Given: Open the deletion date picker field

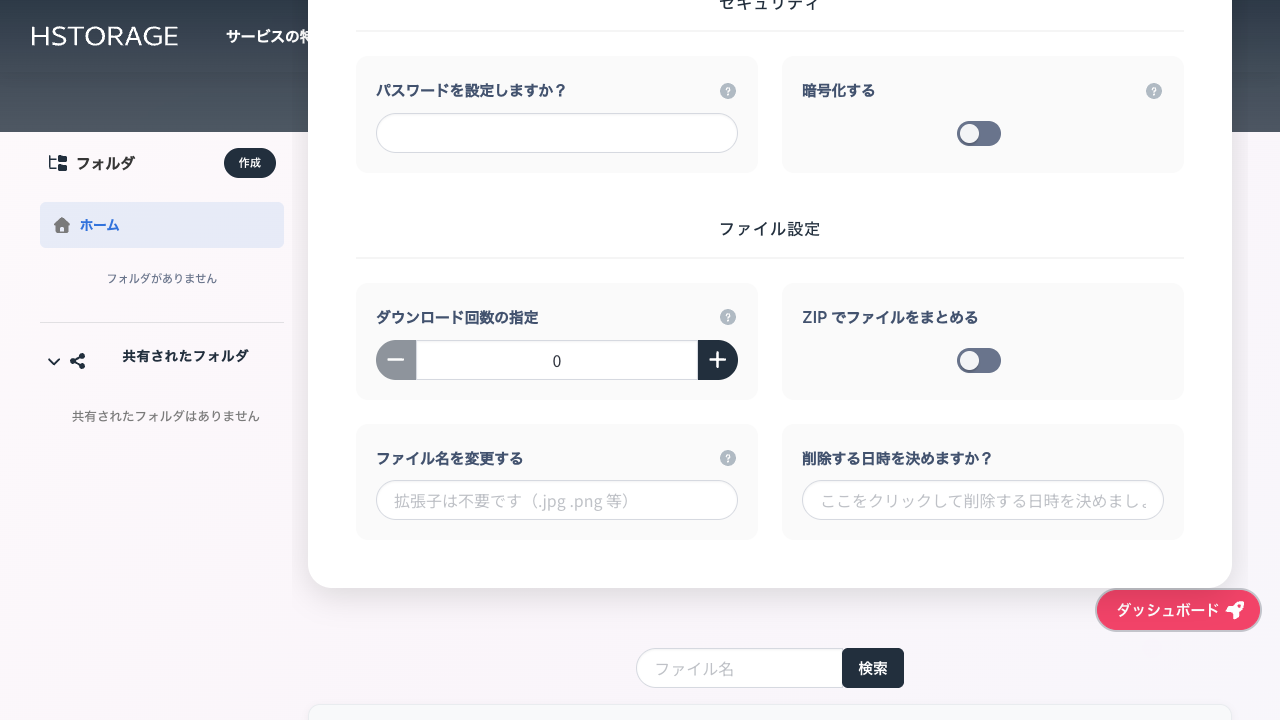Looking at the screenshot, I should coord(983,500).
